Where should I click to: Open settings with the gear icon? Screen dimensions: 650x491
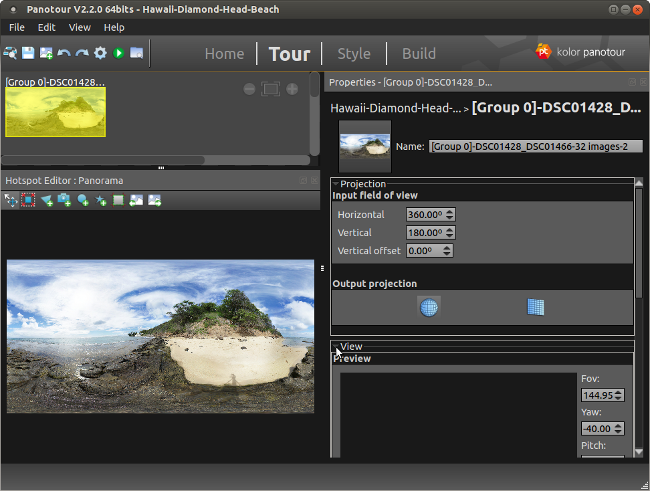click(x=100, y=53)
